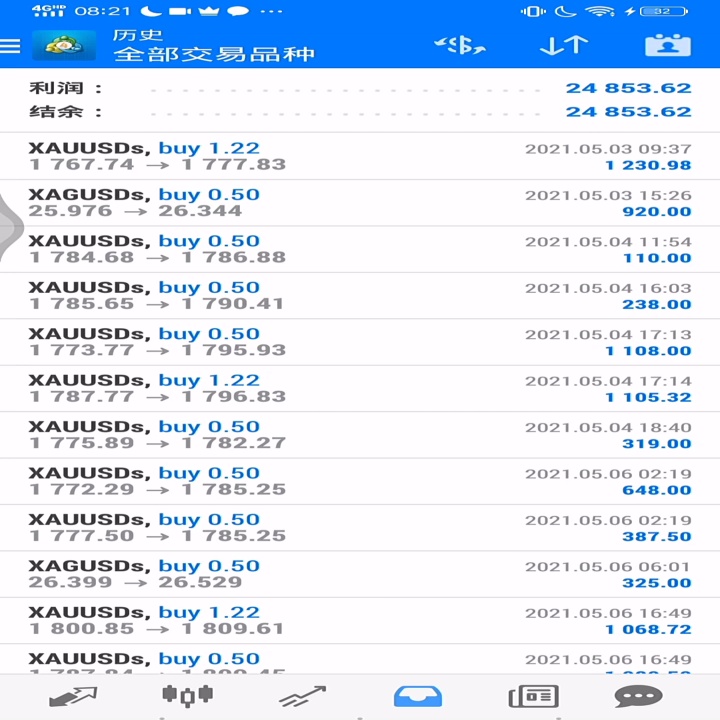Open the hamburger side menu
The height and width of the screenshot is (720, 720).
tap(10, 46)
